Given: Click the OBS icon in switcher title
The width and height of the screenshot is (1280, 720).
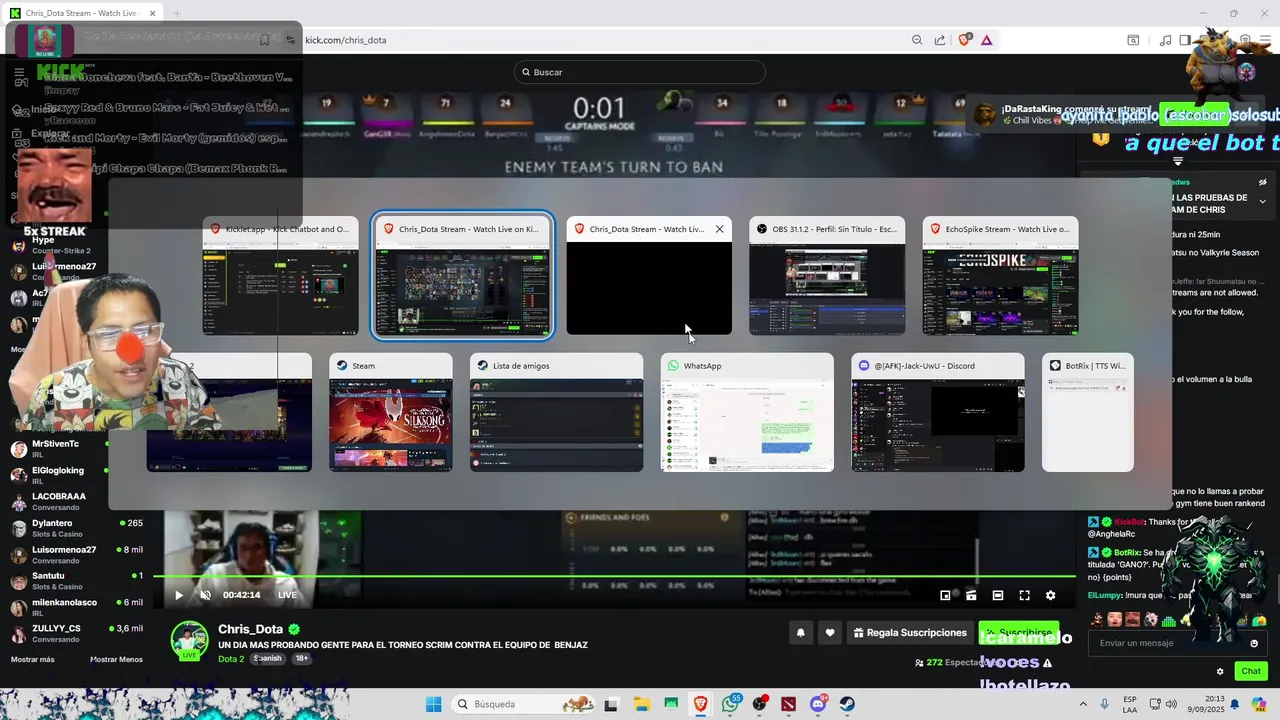Looking at the screenshot, I should (x=762, y=229).
